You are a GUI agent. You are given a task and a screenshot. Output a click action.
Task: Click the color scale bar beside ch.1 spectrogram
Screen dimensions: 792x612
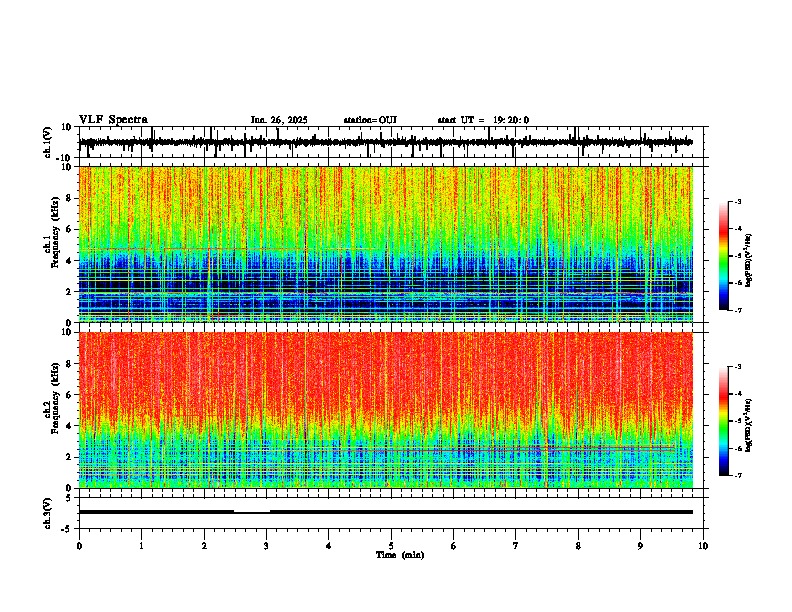coord(723,256)
